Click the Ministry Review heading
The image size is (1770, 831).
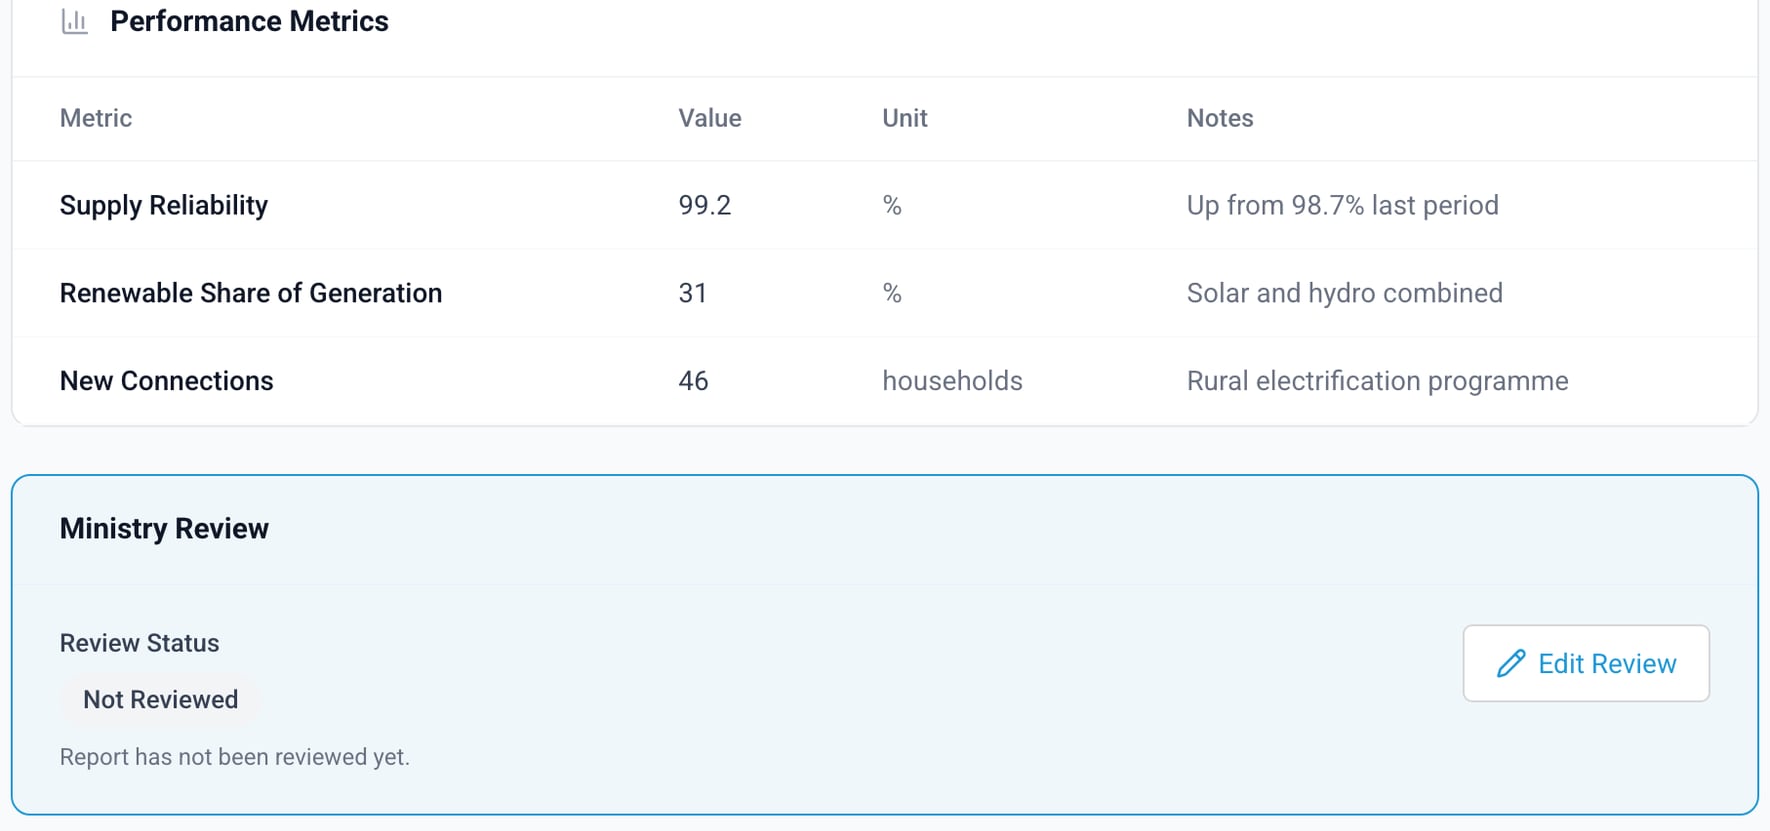coord(164,529)
